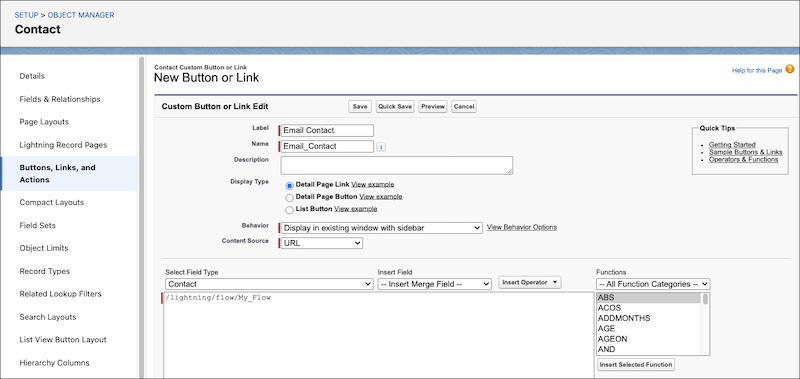Open Operators & Functions quick tip
Screen dimensions: 800x379
click(743, 159)
